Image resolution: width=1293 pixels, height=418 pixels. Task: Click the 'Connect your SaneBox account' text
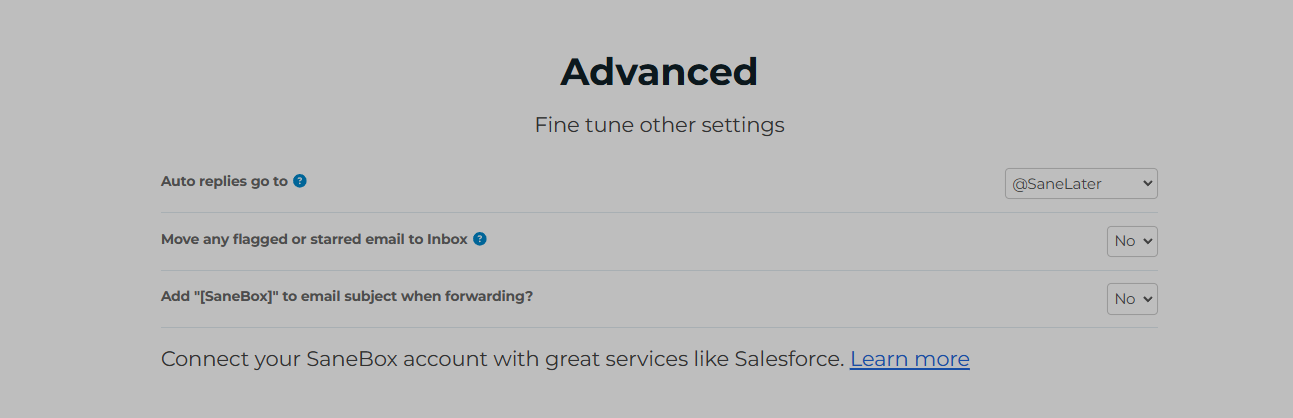(x=330, y=359)
